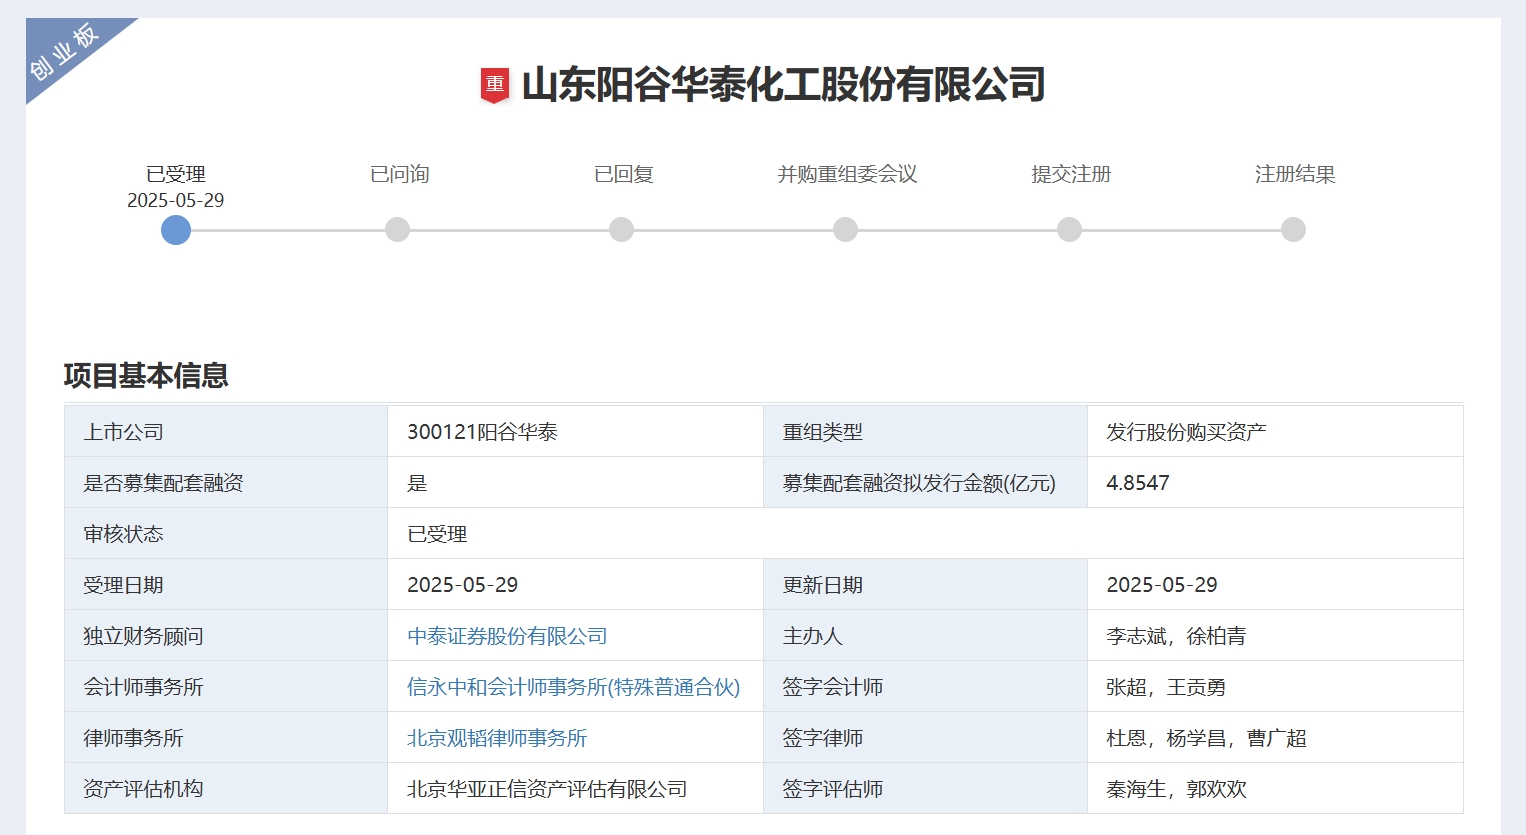The height and width of the screenshot is (835, 1526).
Task: Click the 发行股份购买资产 value
Action: point(1186,432)
